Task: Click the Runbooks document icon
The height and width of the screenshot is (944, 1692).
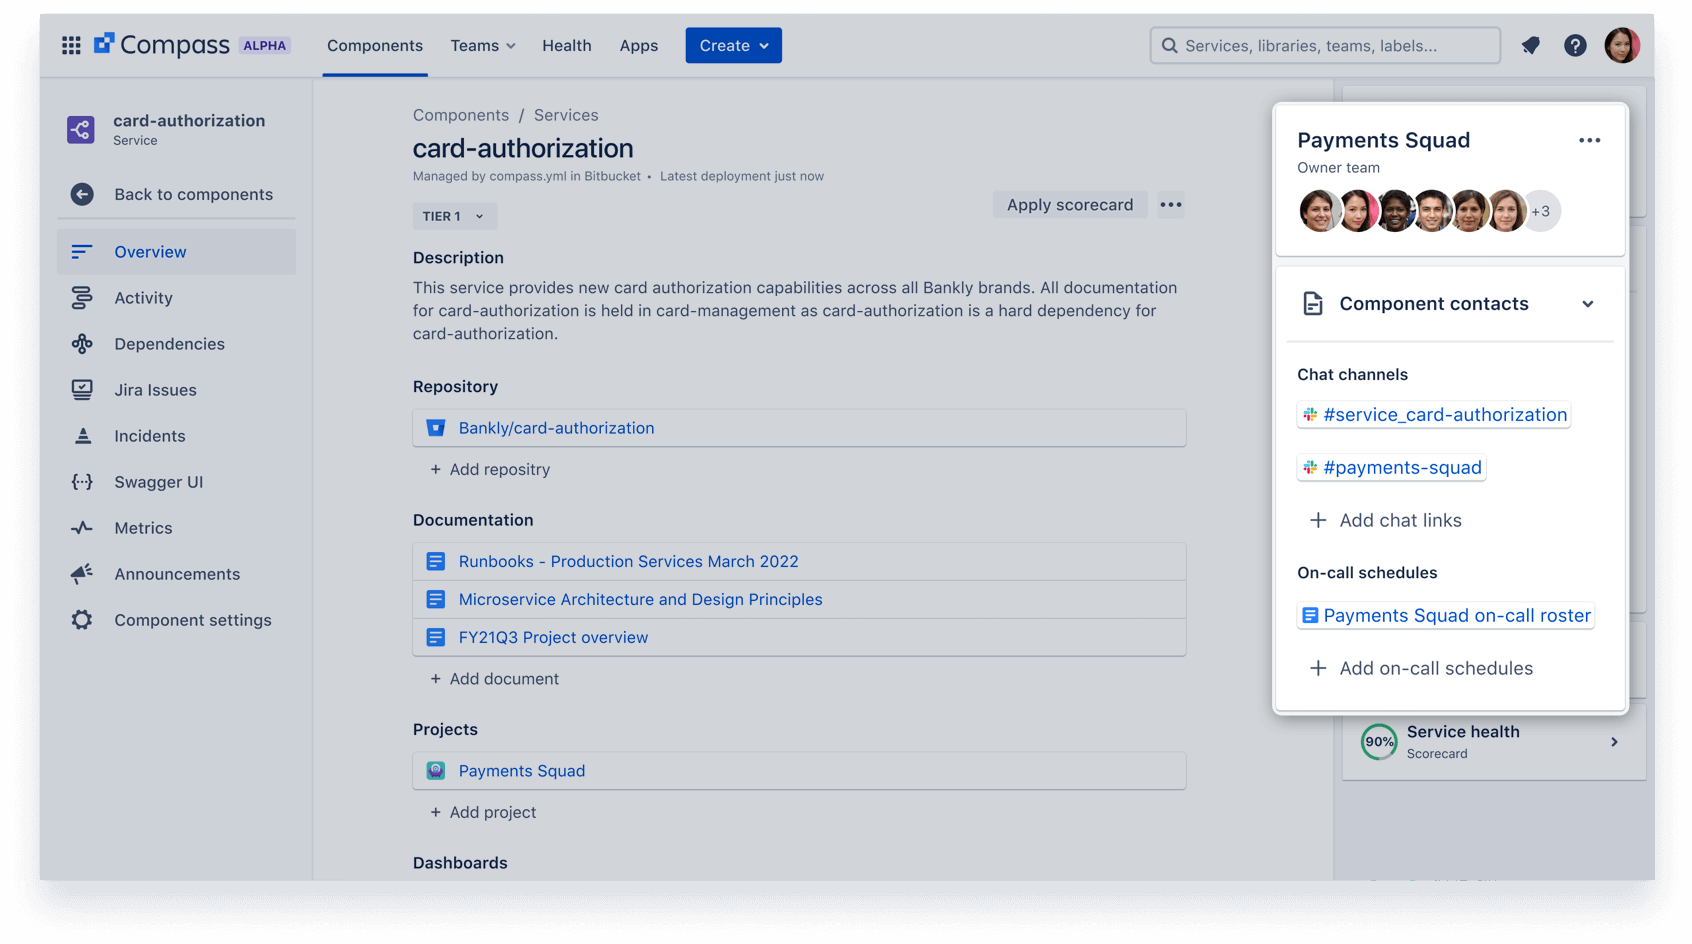Action: point(436,562)
